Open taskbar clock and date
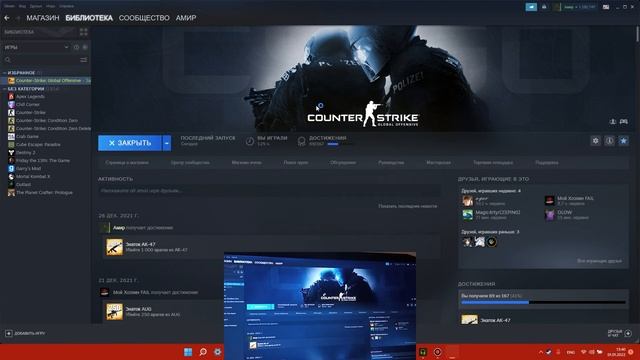 pos(616,352)
